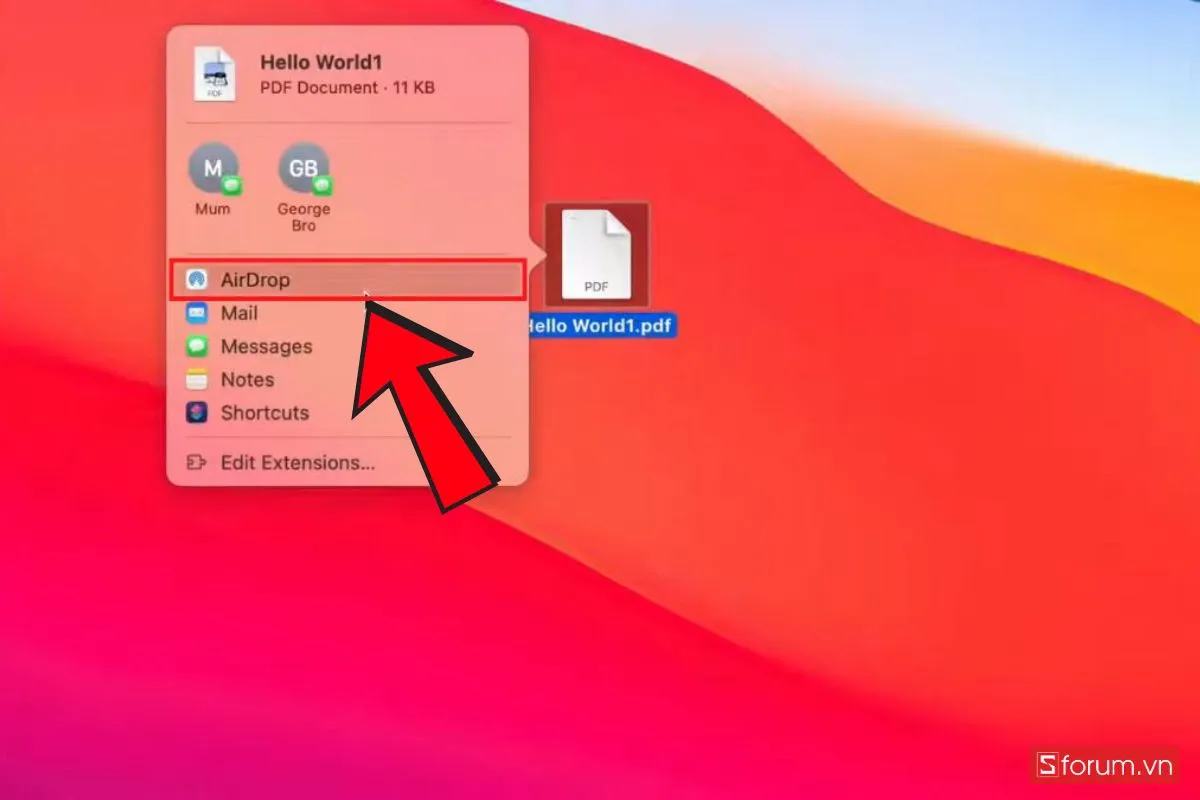Select the Hello World1.pdf filename label
Viewport: 1200px width, 800px height.
pyautogui.click(x=600, y=326)
